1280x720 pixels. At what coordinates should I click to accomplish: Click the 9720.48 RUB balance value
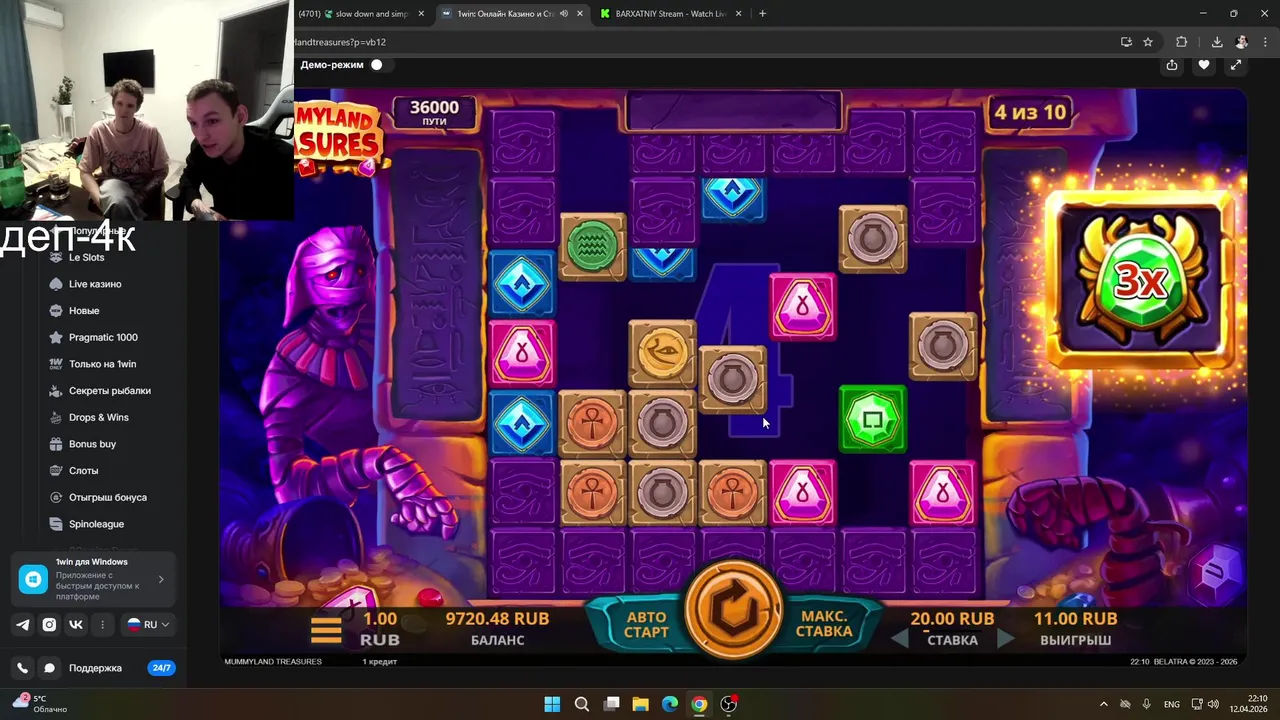(497, 619)
